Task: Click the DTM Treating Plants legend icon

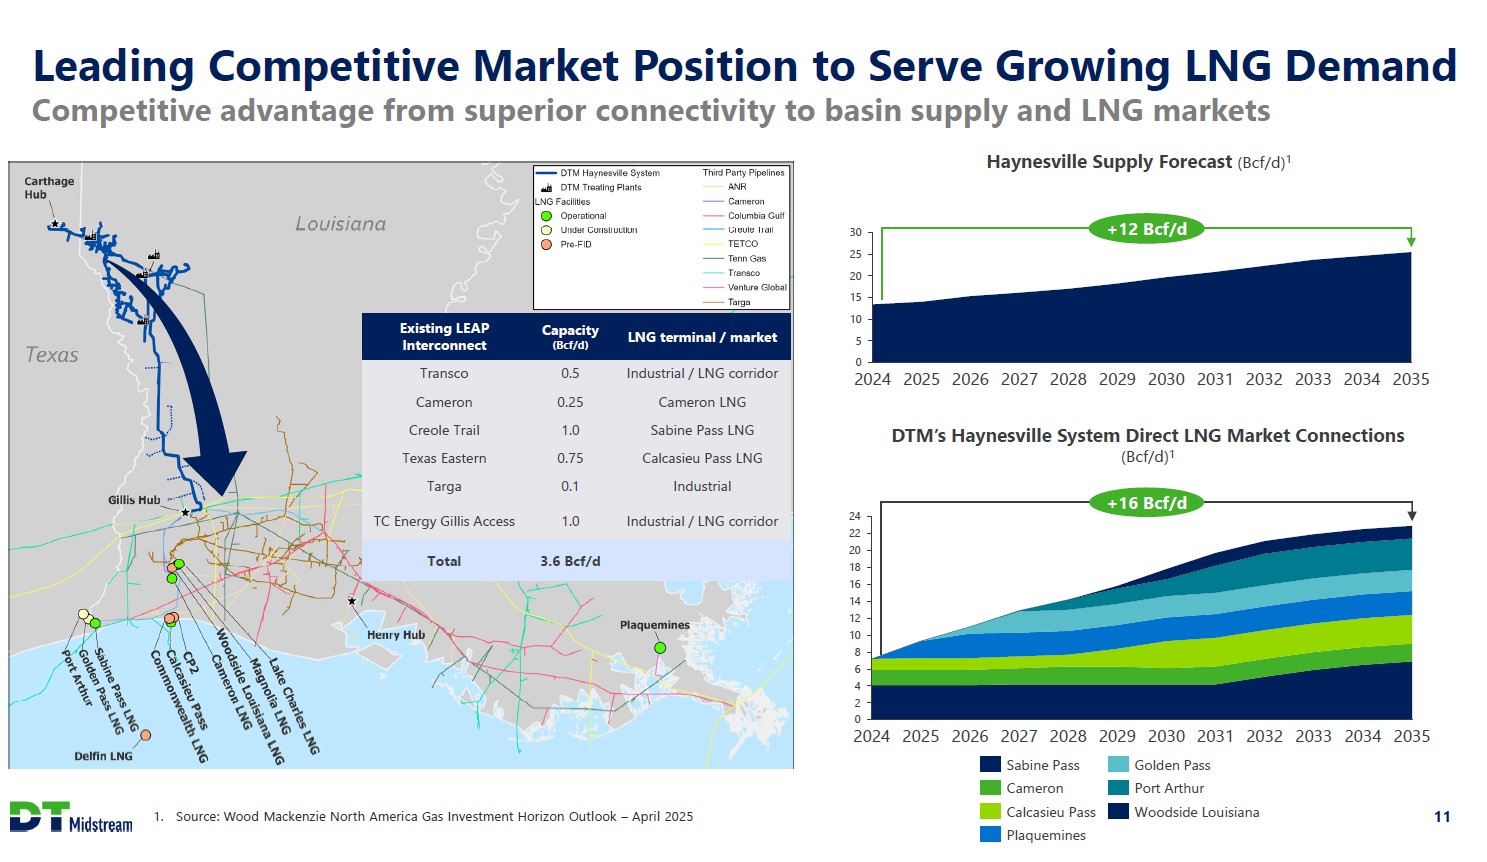Action: point(546,188)
